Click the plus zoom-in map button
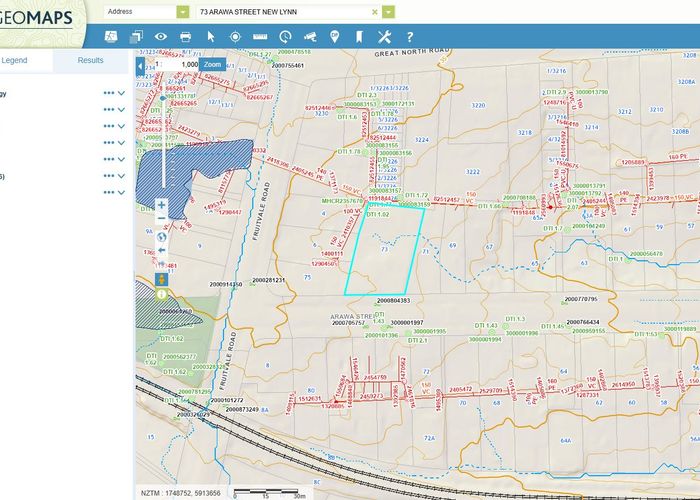 161,204
